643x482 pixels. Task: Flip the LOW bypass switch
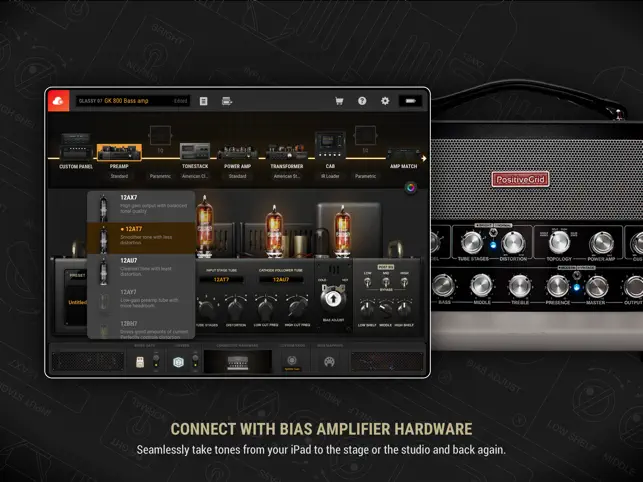367,282
